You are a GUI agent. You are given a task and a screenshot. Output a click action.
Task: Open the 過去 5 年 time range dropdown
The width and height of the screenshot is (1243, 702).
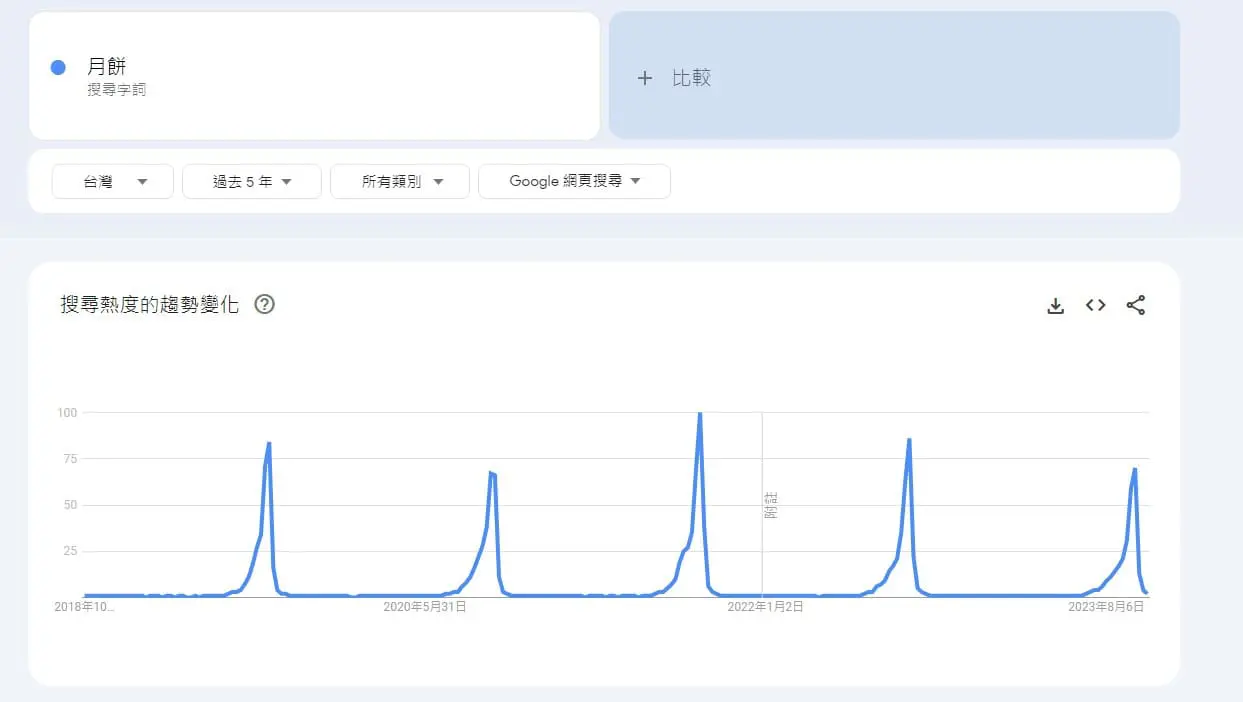(252, 181)
